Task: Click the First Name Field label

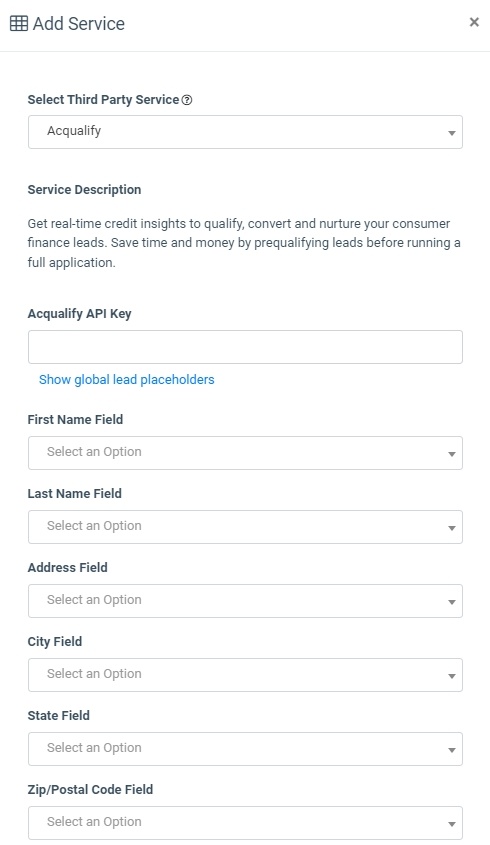Action: coord(75,420)
